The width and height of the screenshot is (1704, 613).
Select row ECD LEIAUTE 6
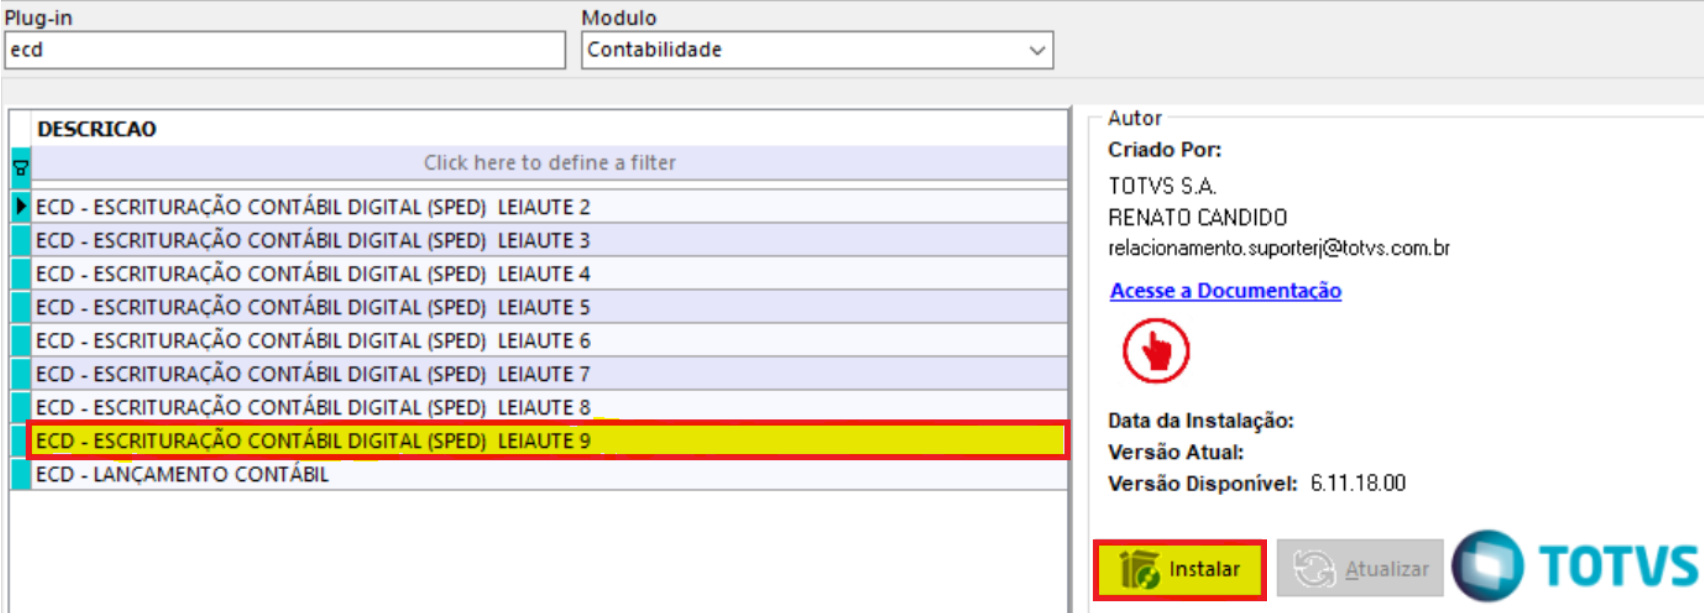pos(550,341)
